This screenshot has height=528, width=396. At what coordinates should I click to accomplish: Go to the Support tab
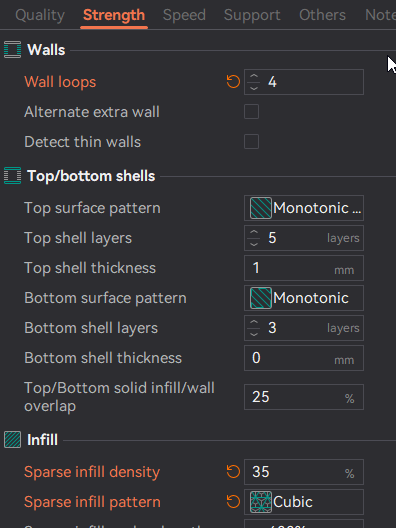click(x=252, y=15)
